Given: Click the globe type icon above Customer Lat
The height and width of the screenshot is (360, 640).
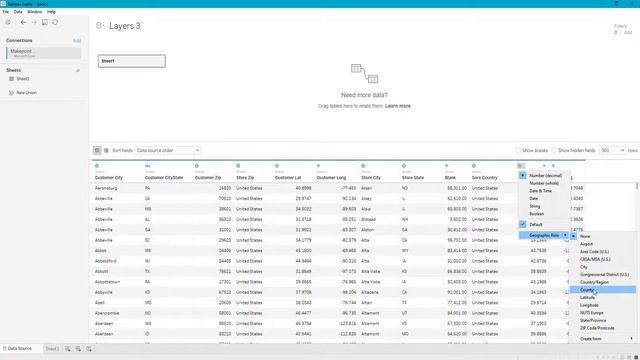Looking at the screenshot, I should point(277,166).
